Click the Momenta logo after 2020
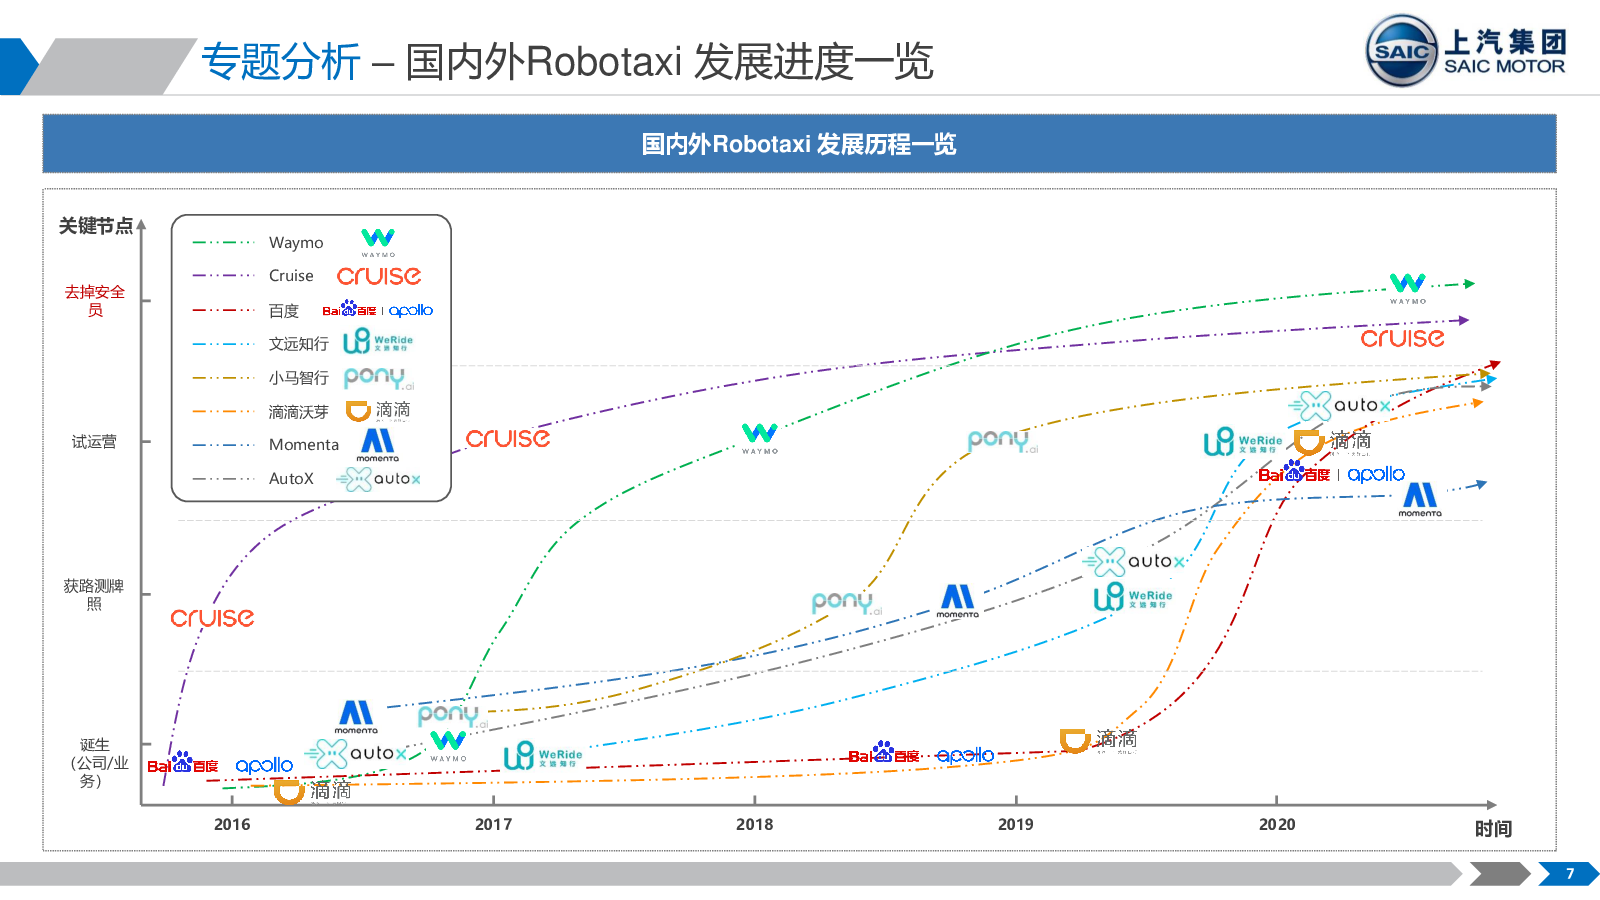 [x=1420, y=499]
